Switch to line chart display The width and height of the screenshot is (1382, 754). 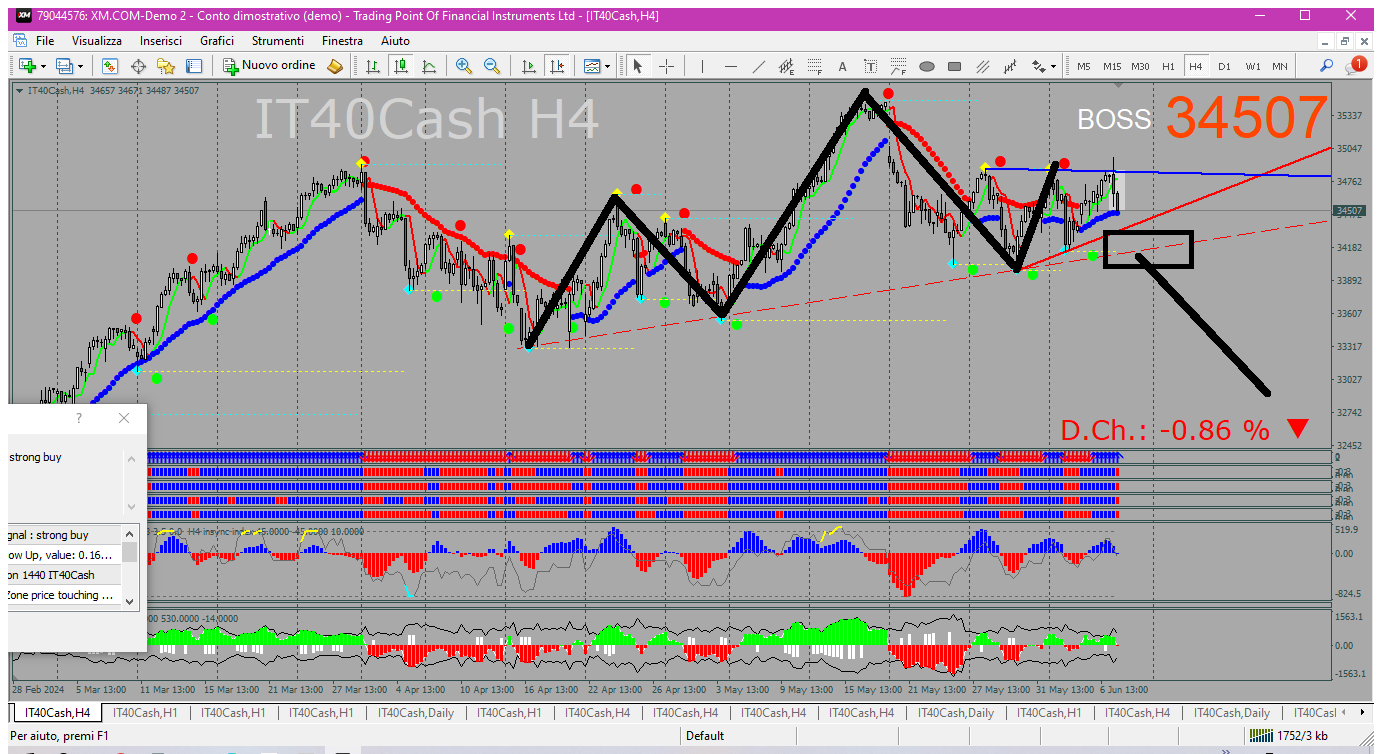[x=429, y=66]
